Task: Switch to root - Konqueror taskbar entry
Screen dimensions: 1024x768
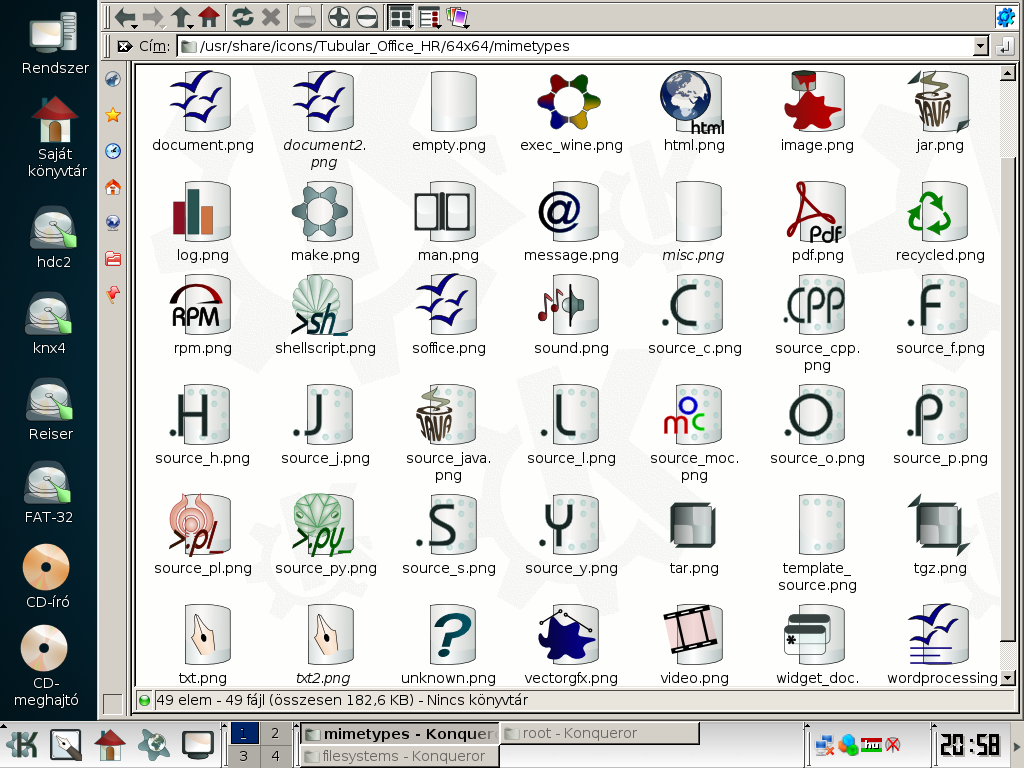Action: pos(599,733)
